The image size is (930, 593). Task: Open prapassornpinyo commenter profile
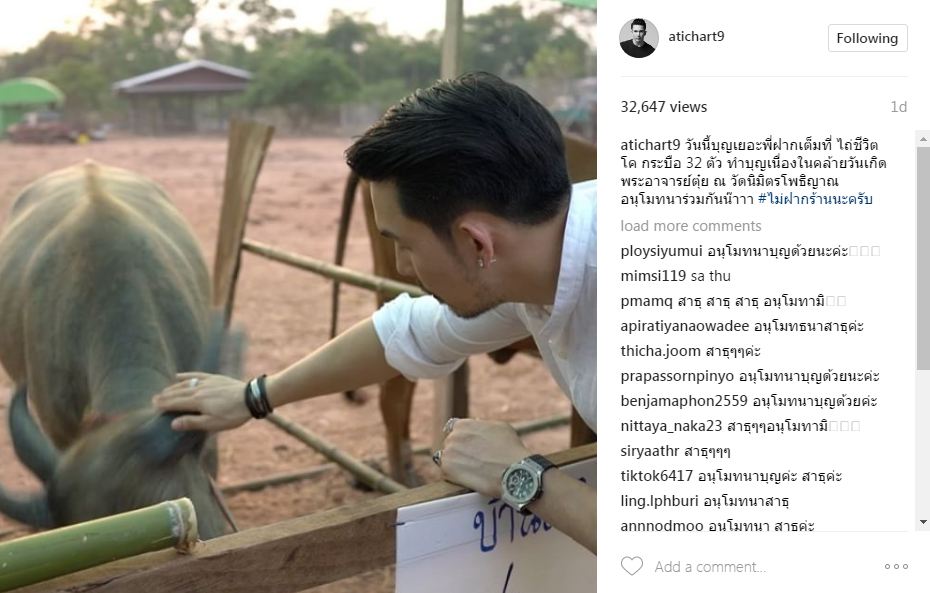[x=677, y=376]
